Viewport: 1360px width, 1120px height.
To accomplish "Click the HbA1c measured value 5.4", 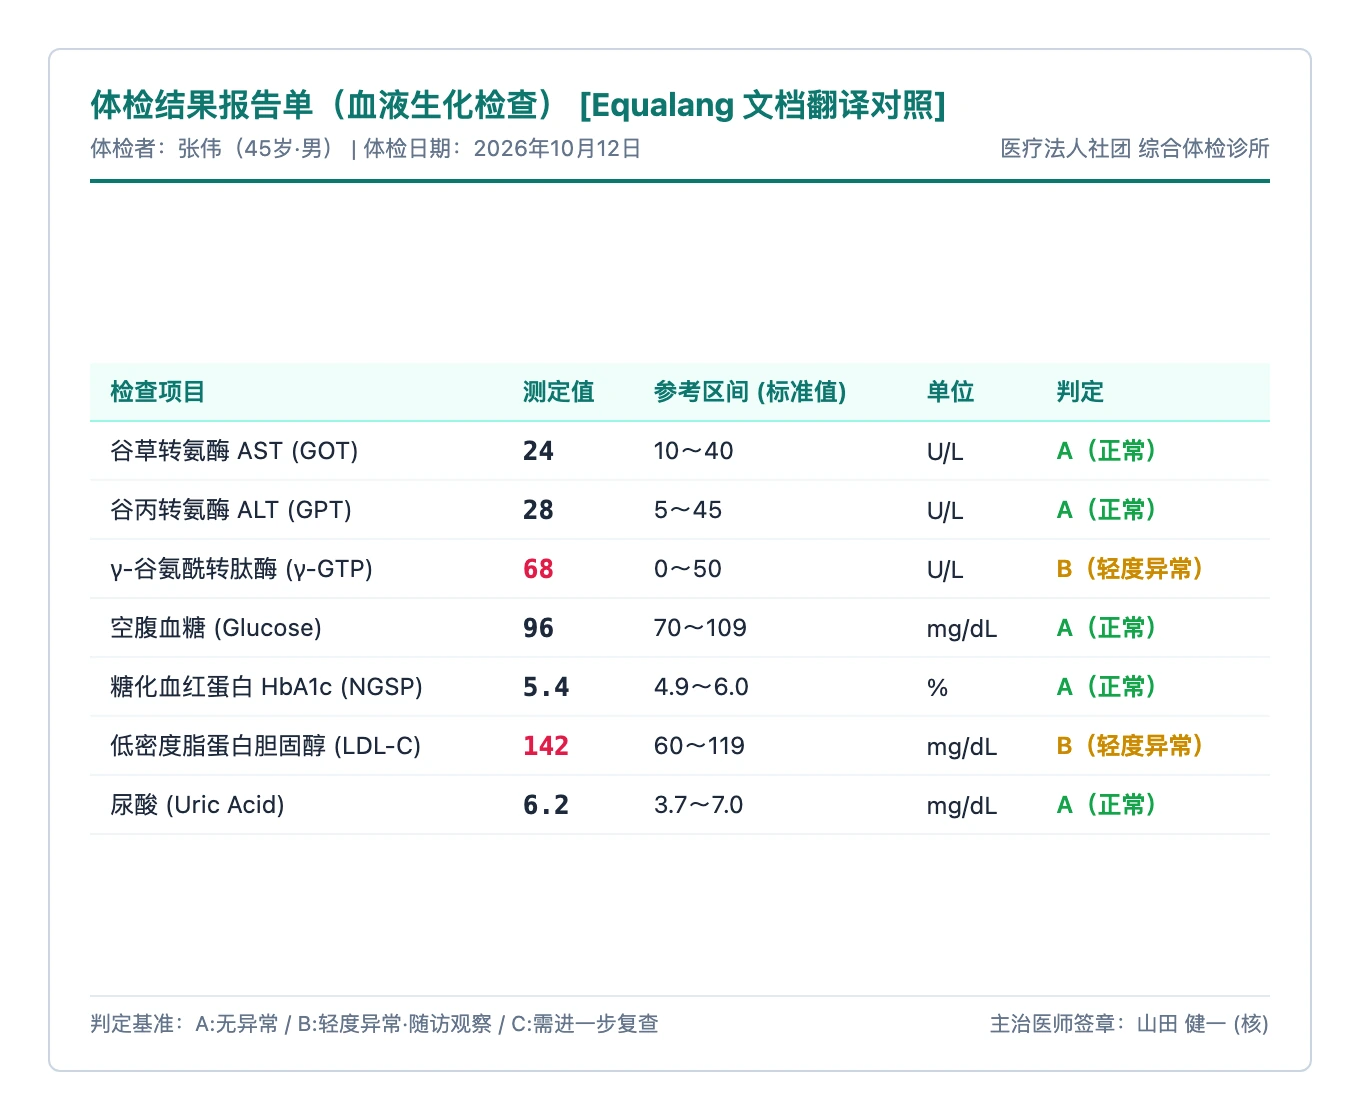I will pyautogui.click(x=546, y=687).
